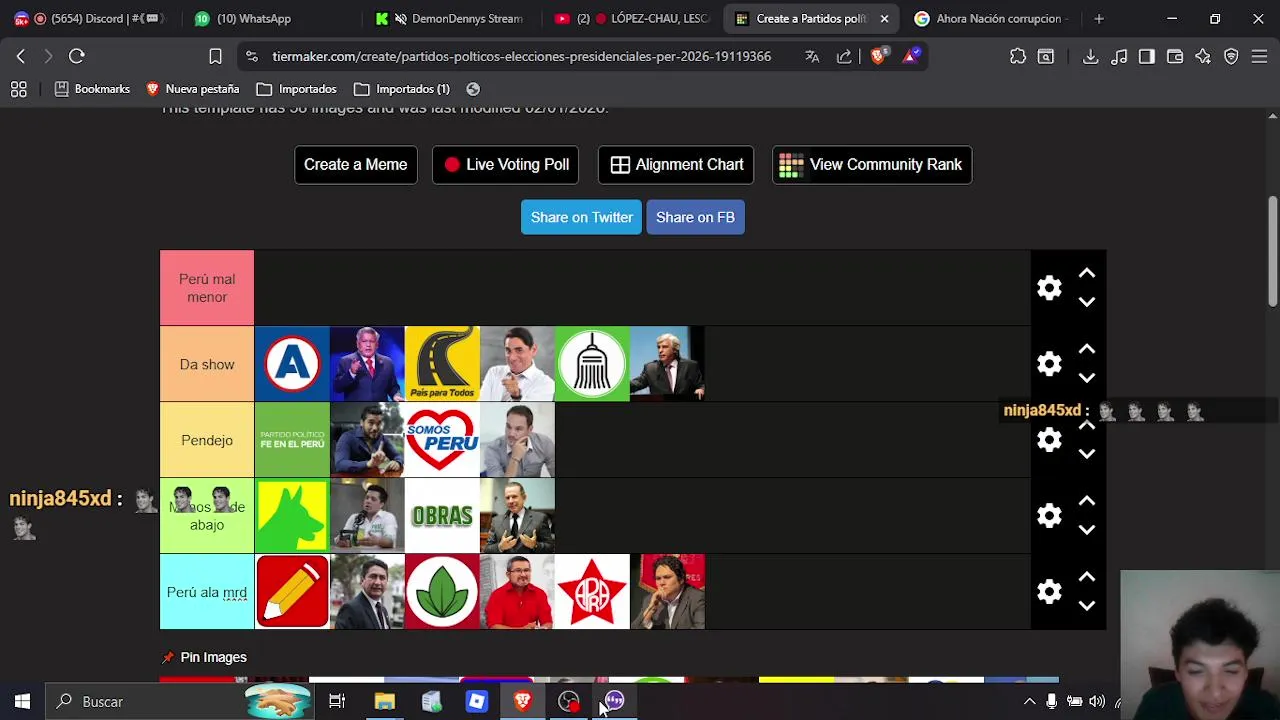The width and height of the screenshot is (1280, 720).
Task: Select red pencil party logo
Action: pos(292,592)
